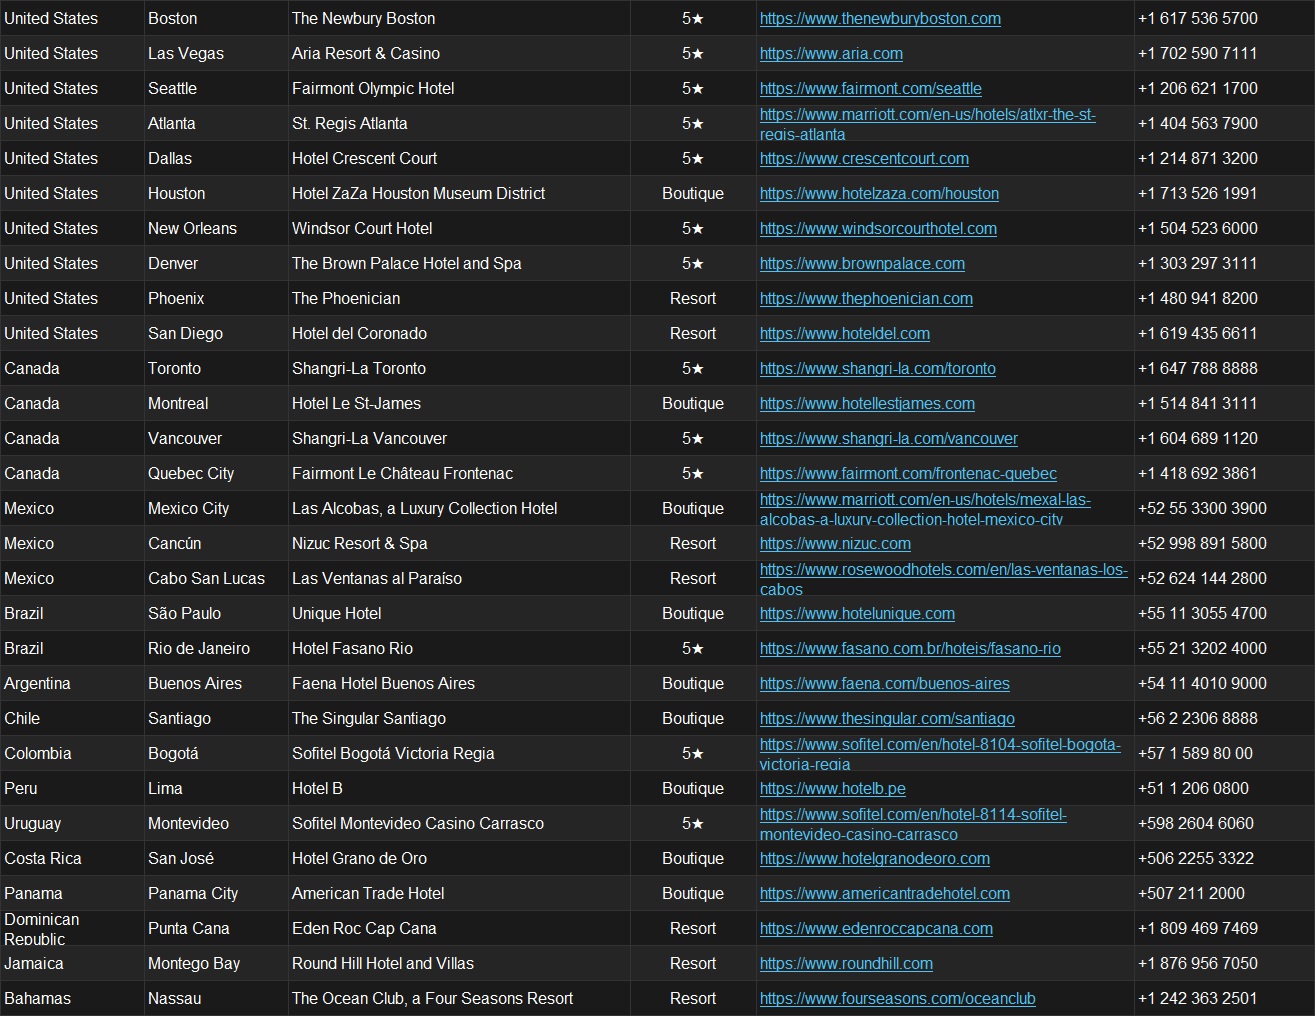This screenshot has width=1315, height=1016.
Task: Open the thesingular.com/santiago link
Action: click(887, 718)
